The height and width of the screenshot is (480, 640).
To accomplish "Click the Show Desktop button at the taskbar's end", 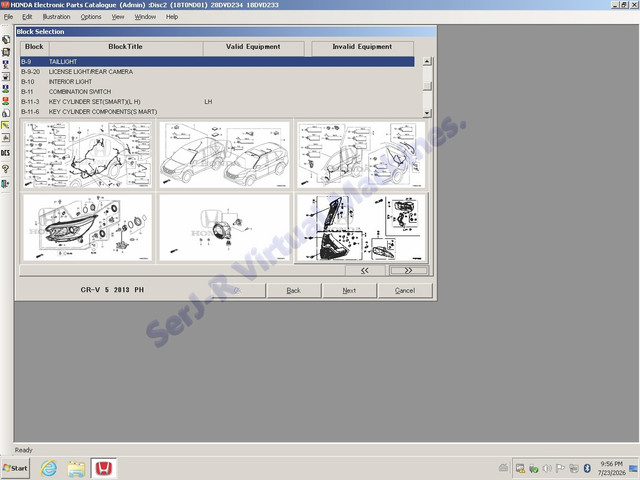I will coord(634,468).
